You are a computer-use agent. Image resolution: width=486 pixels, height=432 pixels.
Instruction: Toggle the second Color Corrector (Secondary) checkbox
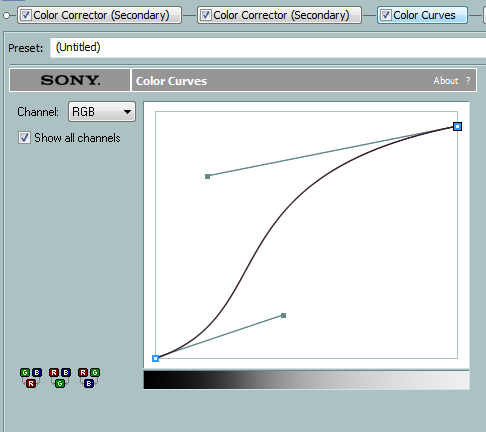click(206, 15)
